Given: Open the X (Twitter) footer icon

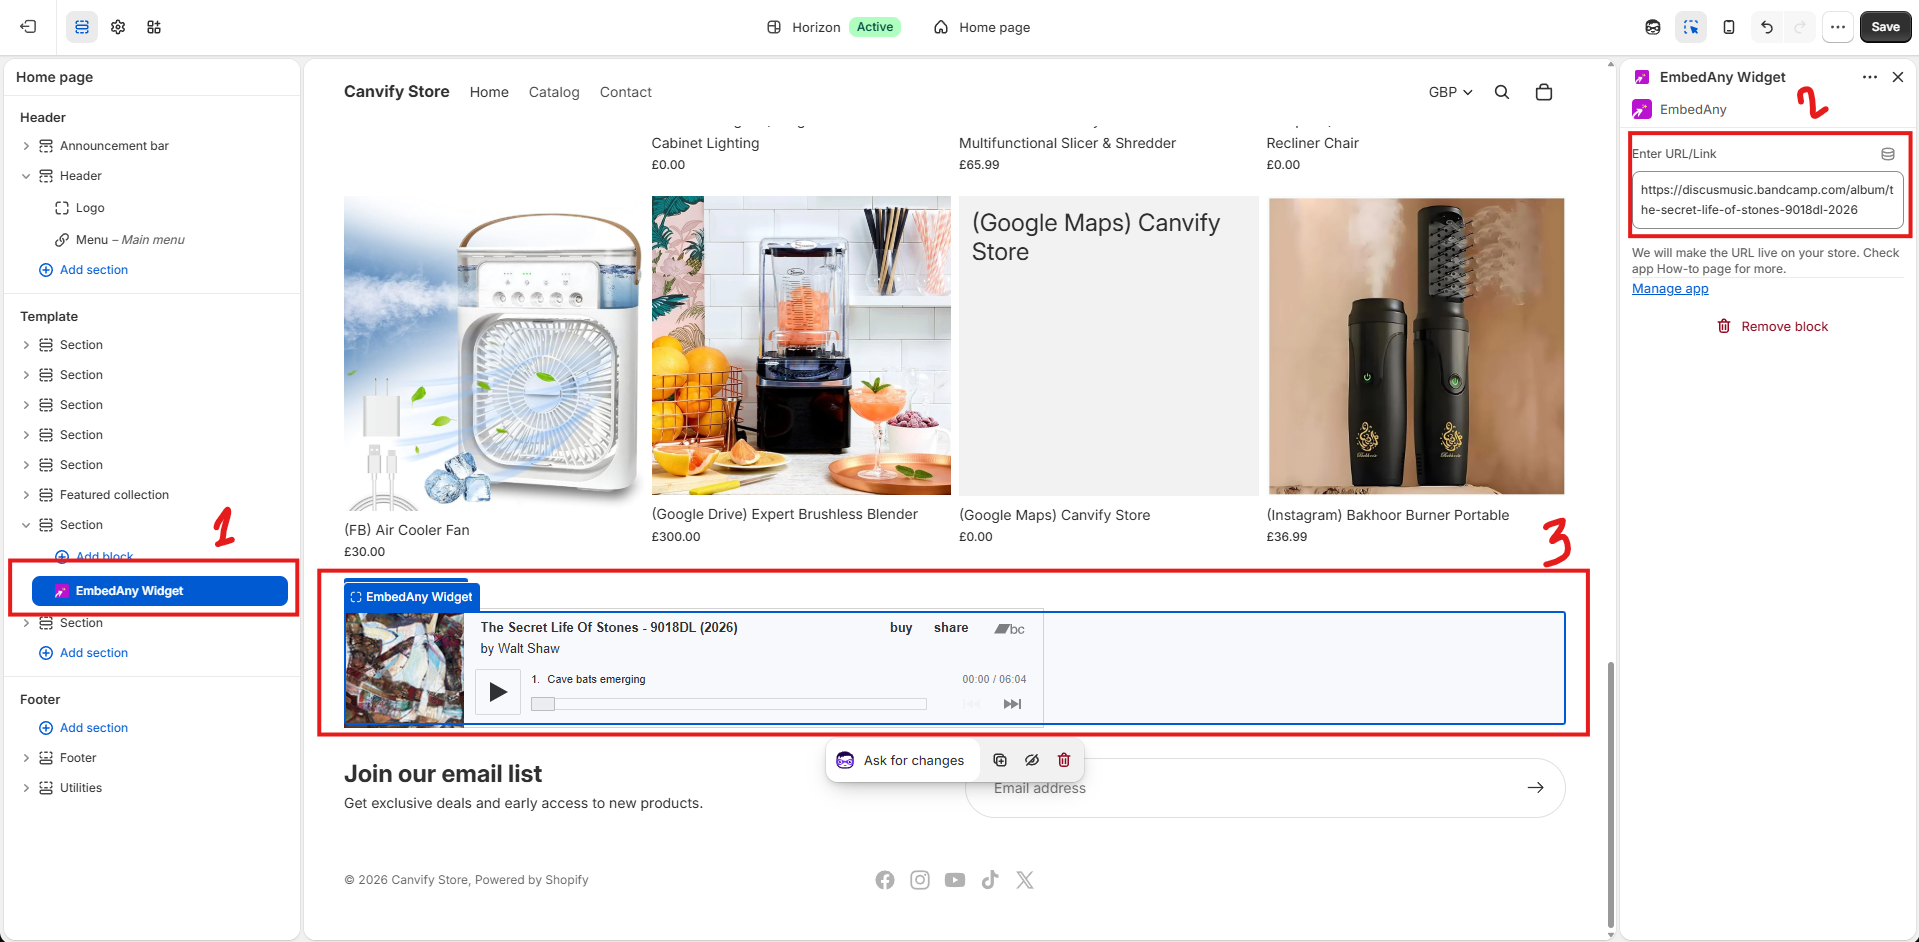Looking at the screenshot, I should tap(1025, 880).
